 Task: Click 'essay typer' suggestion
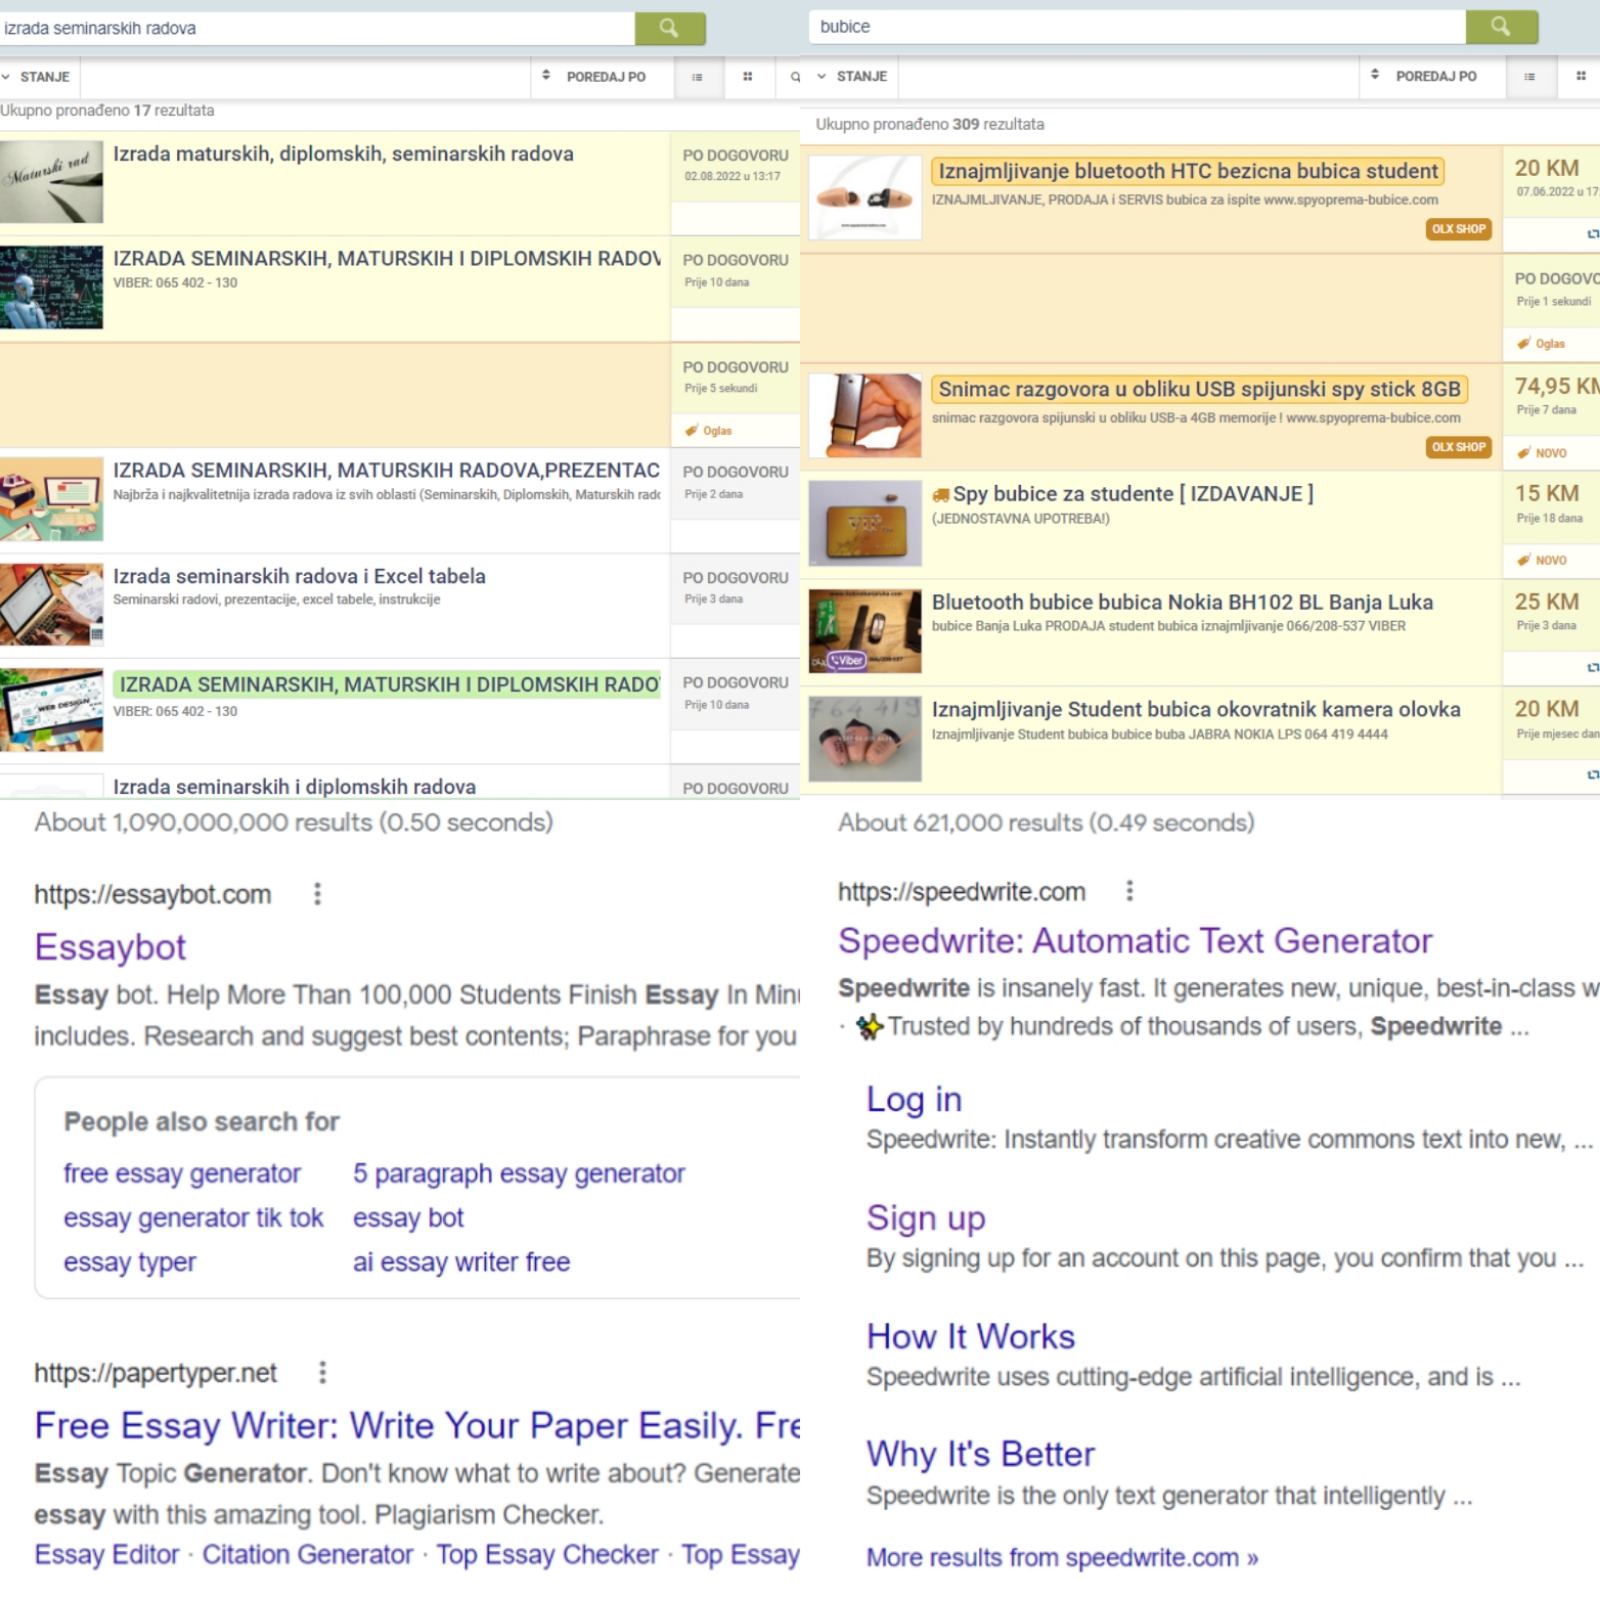130,1262
